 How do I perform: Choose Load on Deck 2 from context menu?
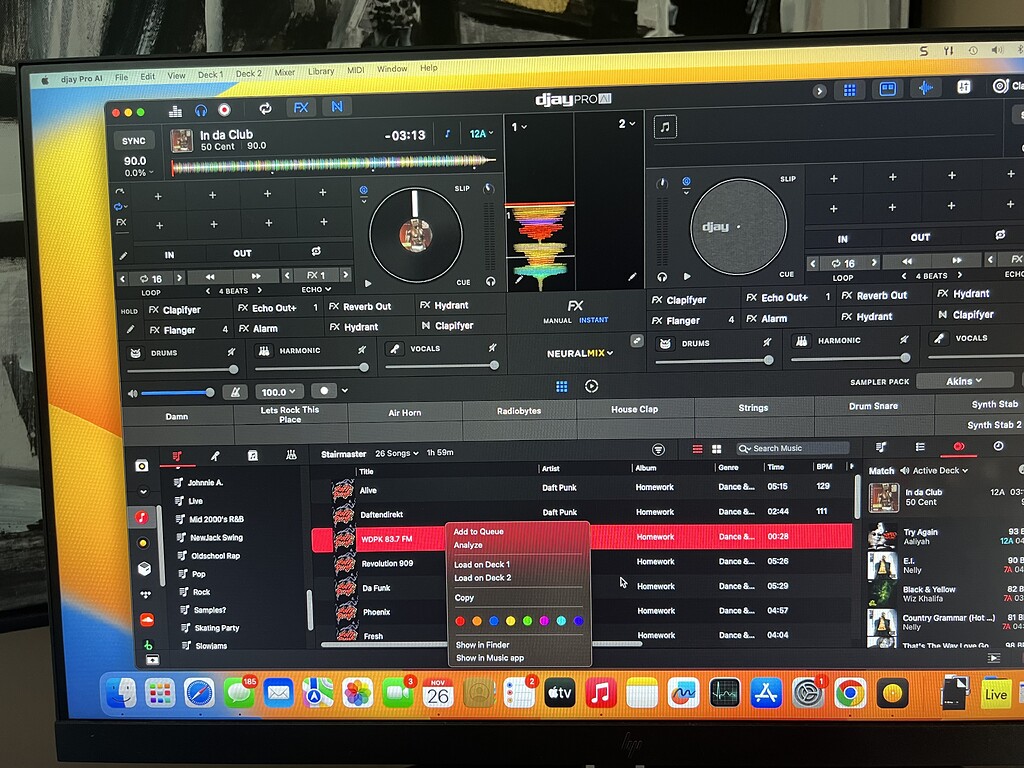coord(482,578)
